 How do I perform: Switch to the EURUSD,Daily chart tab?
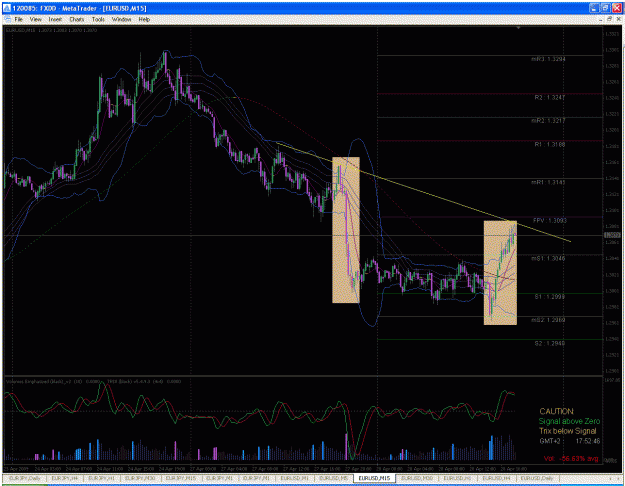pos(537,478)
